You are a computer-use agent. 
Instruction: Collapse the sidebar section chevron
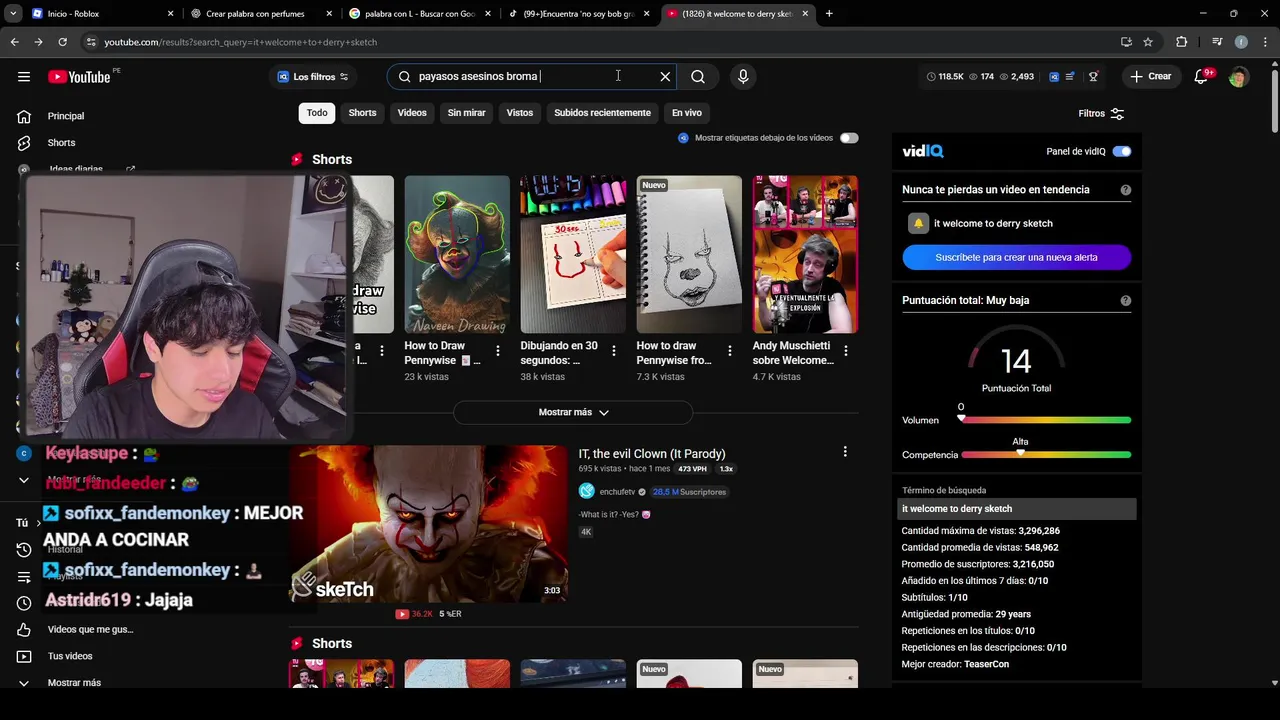click(x=24, y=480)
